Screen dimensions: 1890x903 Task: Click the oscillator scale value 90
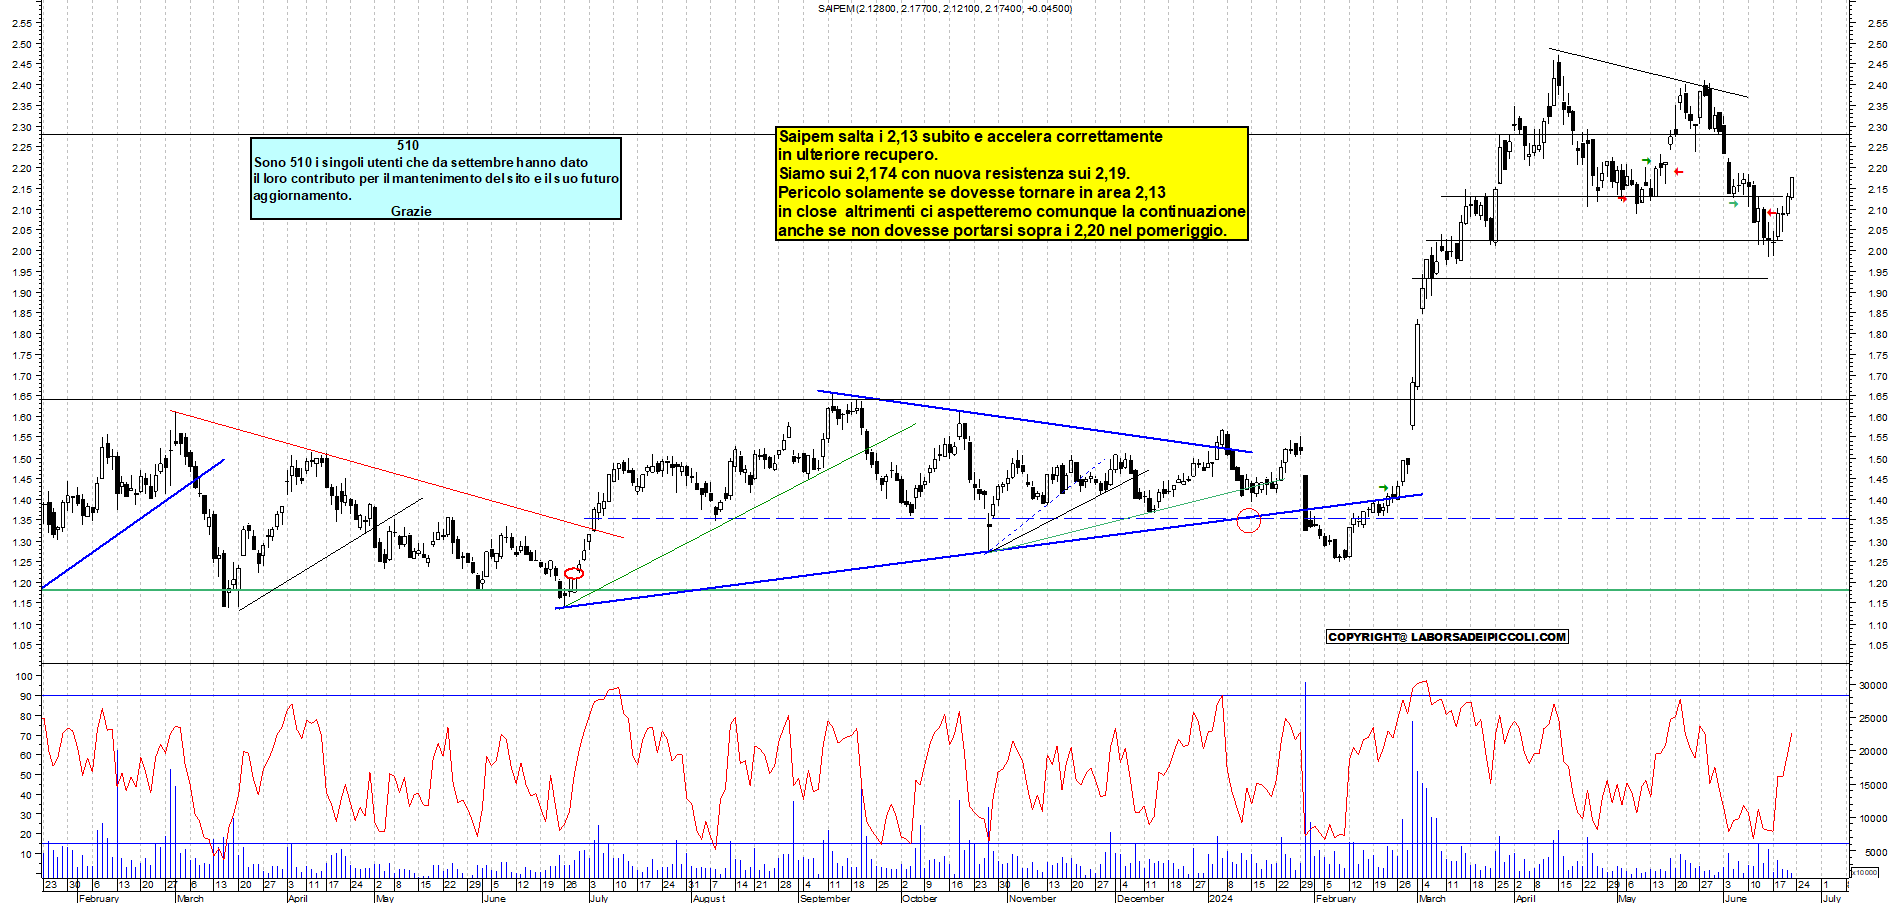(26, 697)
